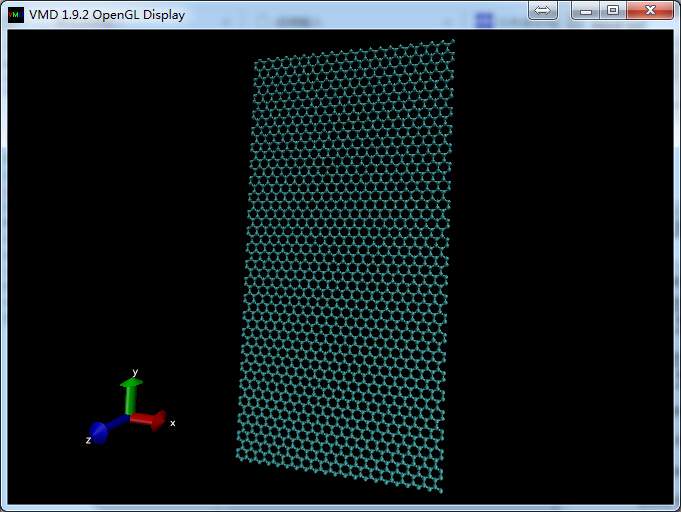
Task: Click the double-arrow resize button in title bar
Action: (542, 10)
